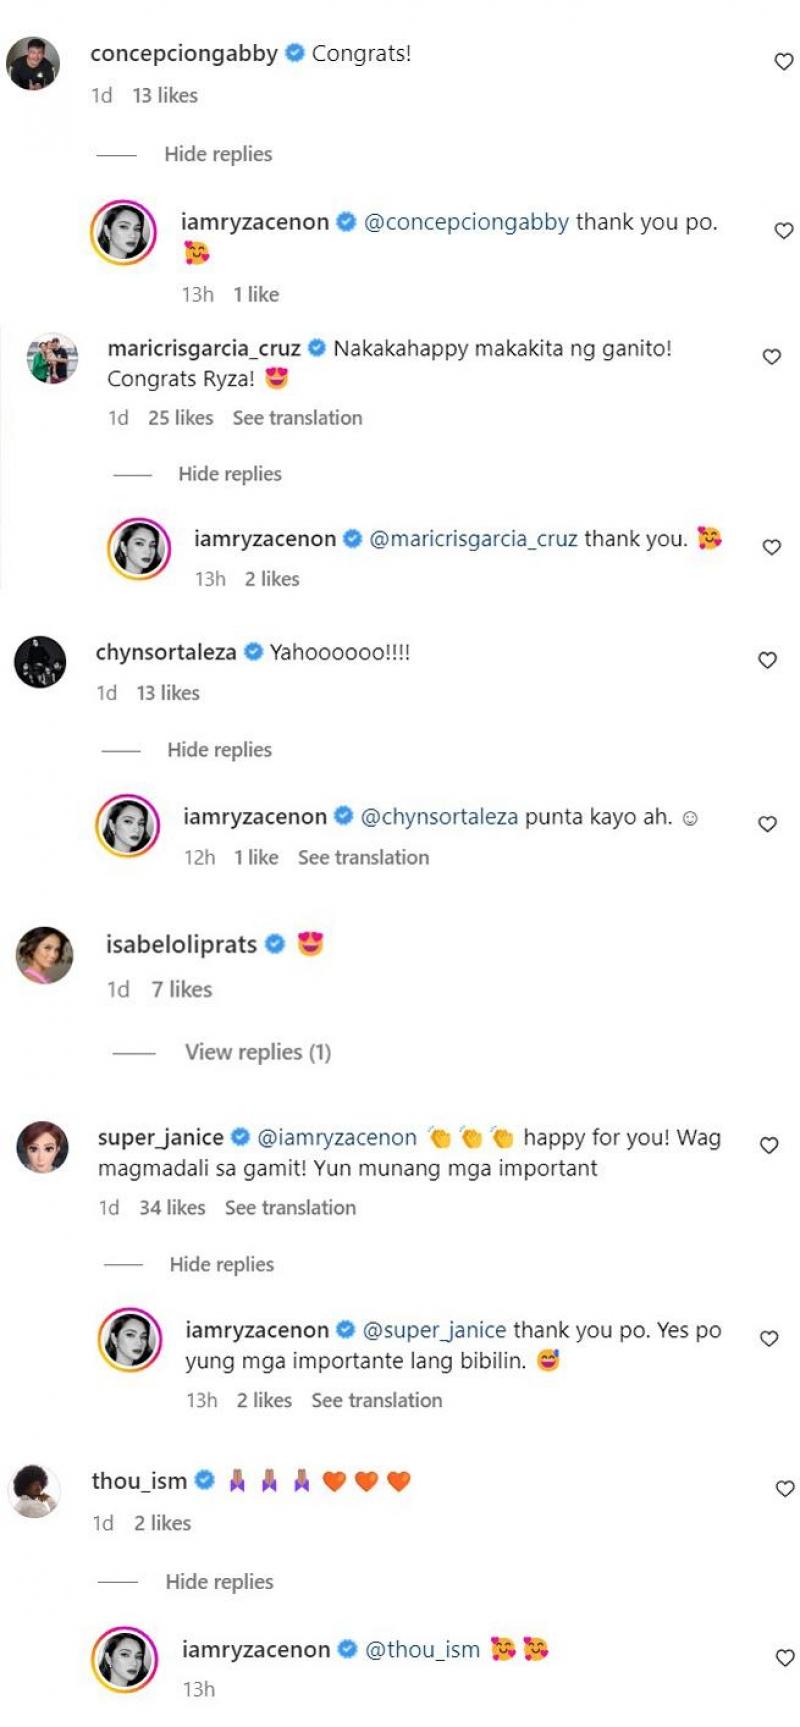See translation of the punta kayo reply
Screen dimensions: 800x1727
pos(363,857)
